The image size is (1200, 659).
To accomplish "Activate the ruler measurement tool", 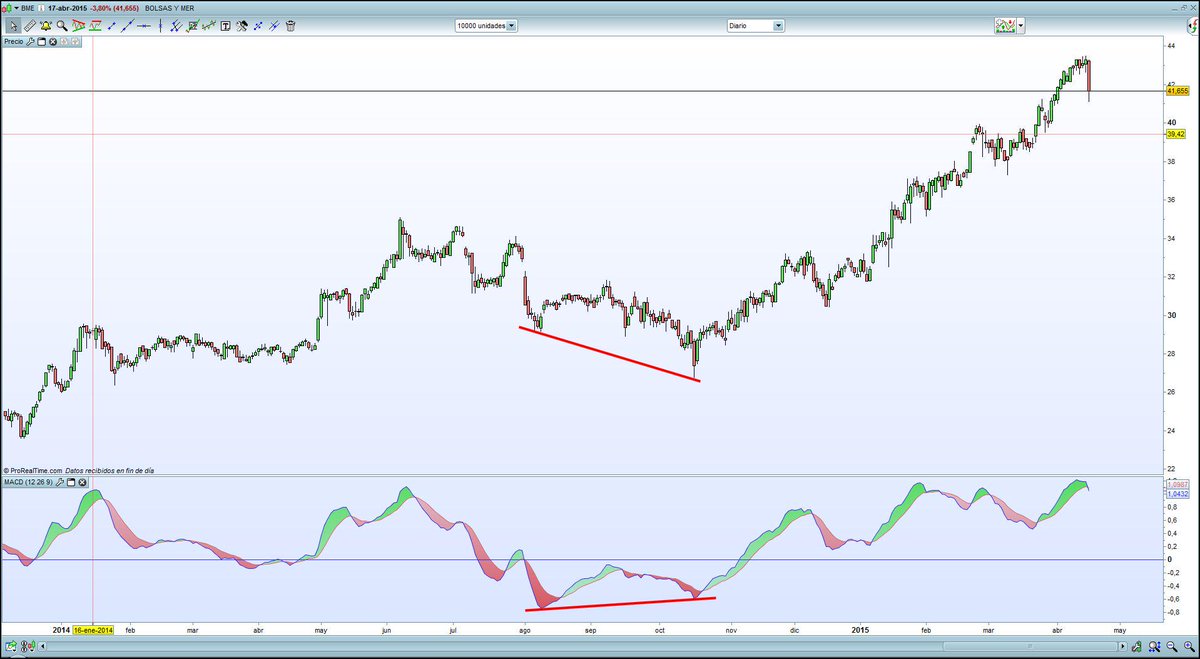I will [28, 25].
